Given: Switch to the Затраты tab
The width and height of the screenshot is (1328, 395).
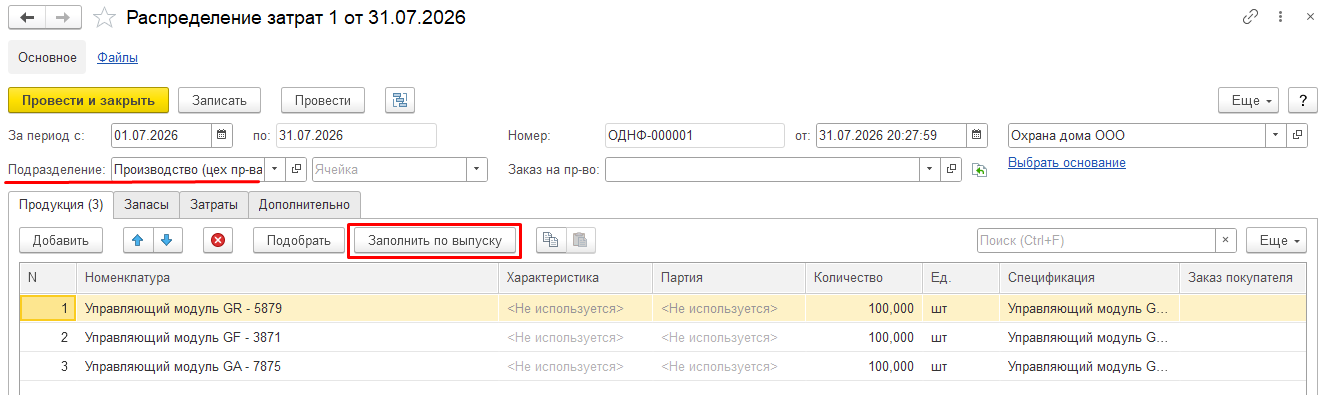Looking at the screenshot, I should tap(215, 205).
